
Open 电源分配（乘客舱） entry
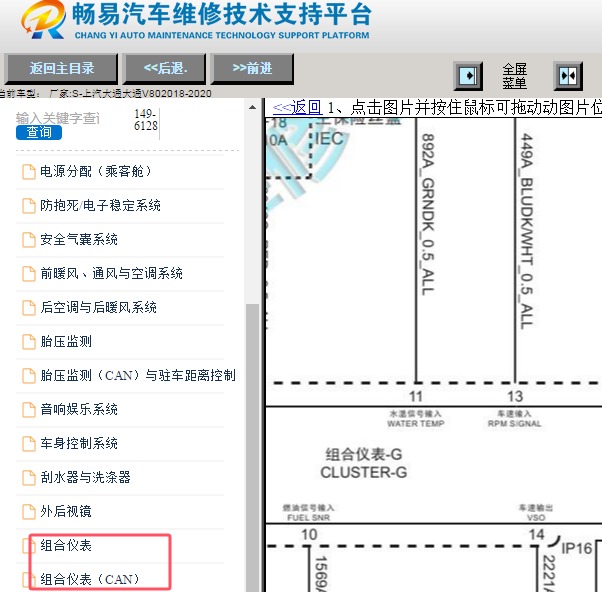click(x=96, y=172)
